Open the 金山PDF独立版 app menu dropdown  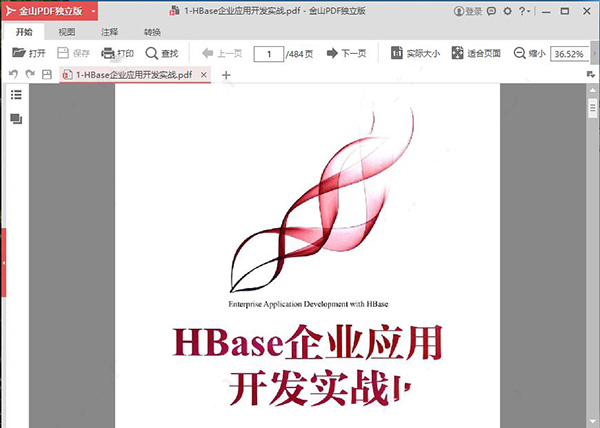tap(93, 11)
